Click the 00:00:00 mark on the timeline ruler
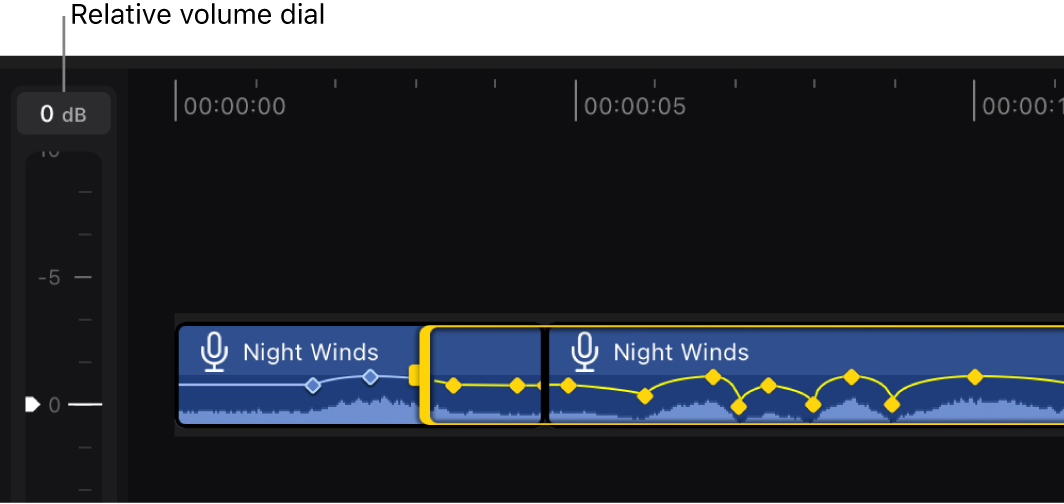The height and width of the screenshot is (504, 1064). [234, 106]
